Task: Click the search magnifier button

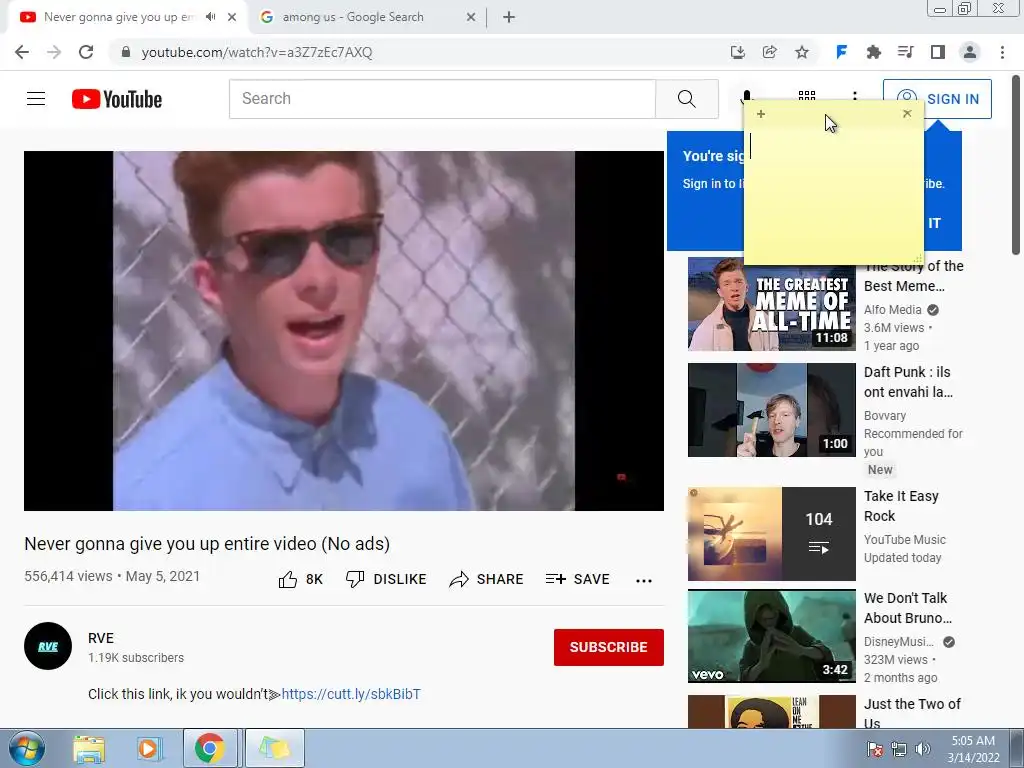Action: pos(686,99)
